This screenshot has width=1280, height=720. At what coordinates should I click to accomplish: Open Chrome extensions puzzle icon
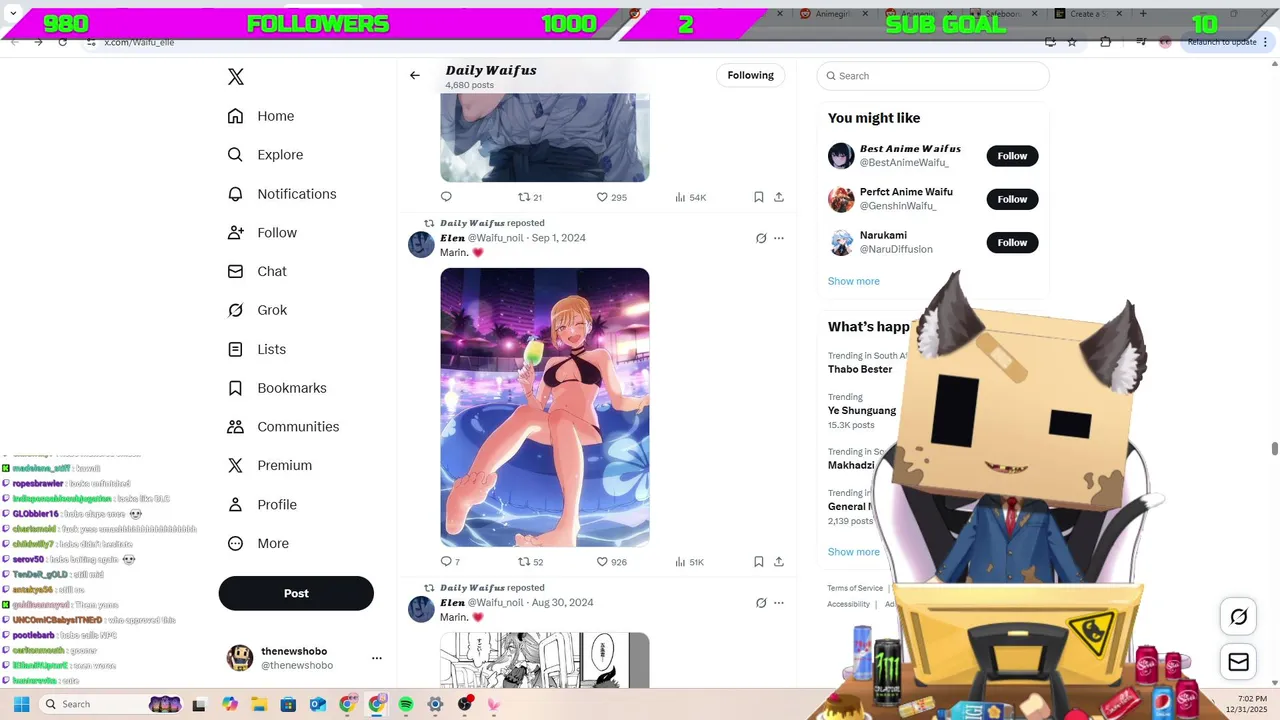pyautogui.click(x=1105, y=42)
